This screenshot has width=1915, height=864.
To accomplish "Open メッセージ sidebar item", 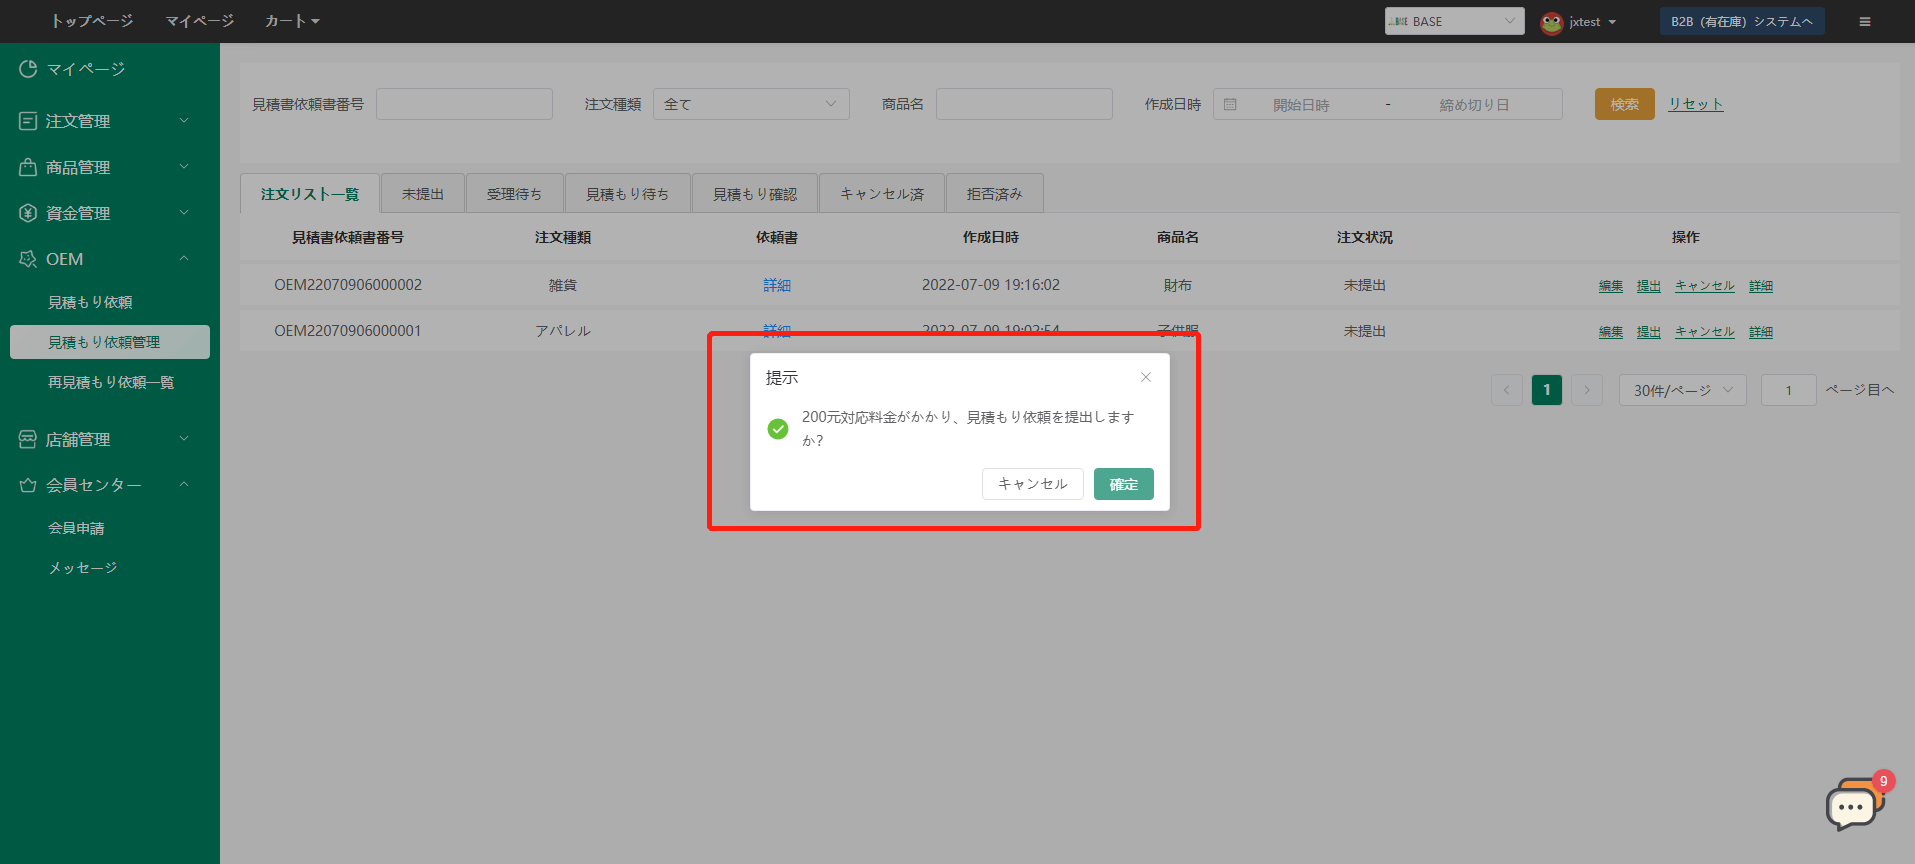I will tap(83, 568).
